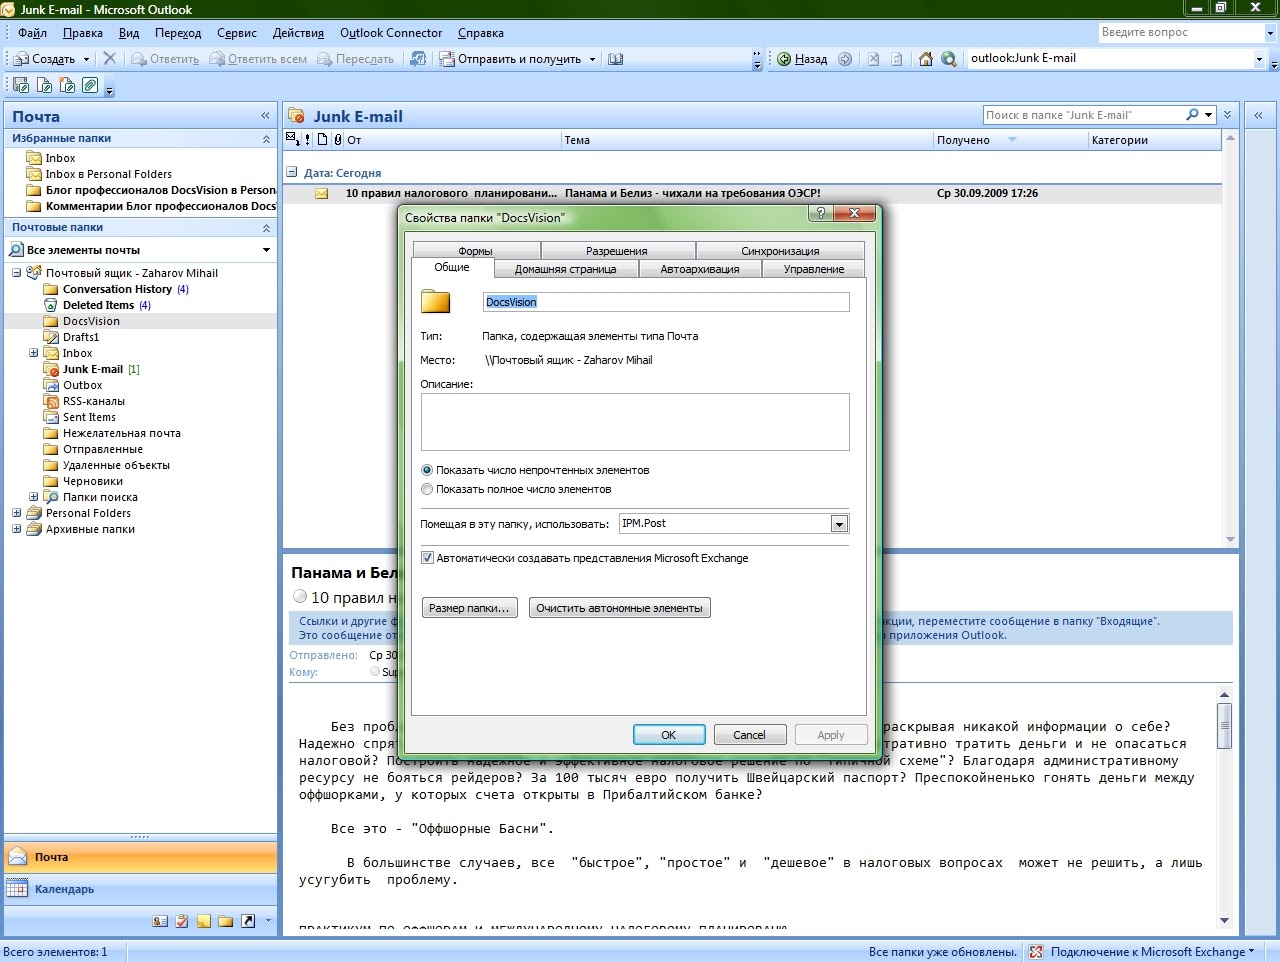Open Notes with the yellow sticky icon
The width and height of the screenshot is (1280, 962).
204,921
